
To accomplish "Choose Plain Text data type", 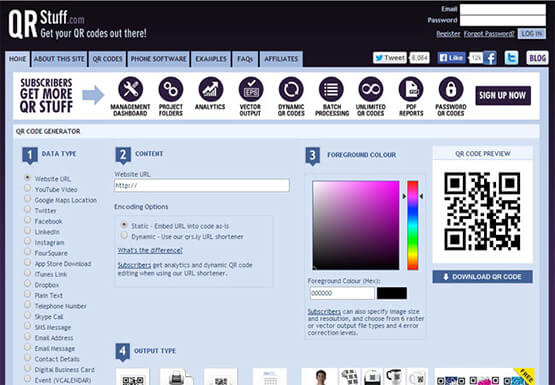I will tap(28, 294).
